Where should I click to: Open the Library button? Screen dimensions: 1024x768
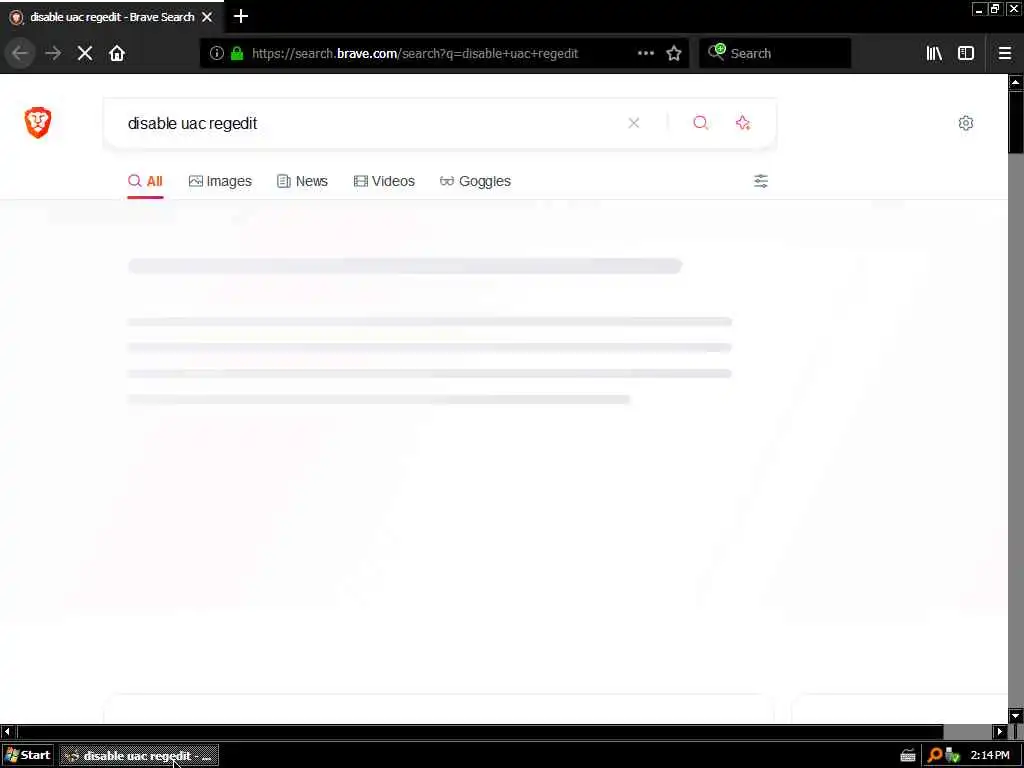(x=934, y=53)
